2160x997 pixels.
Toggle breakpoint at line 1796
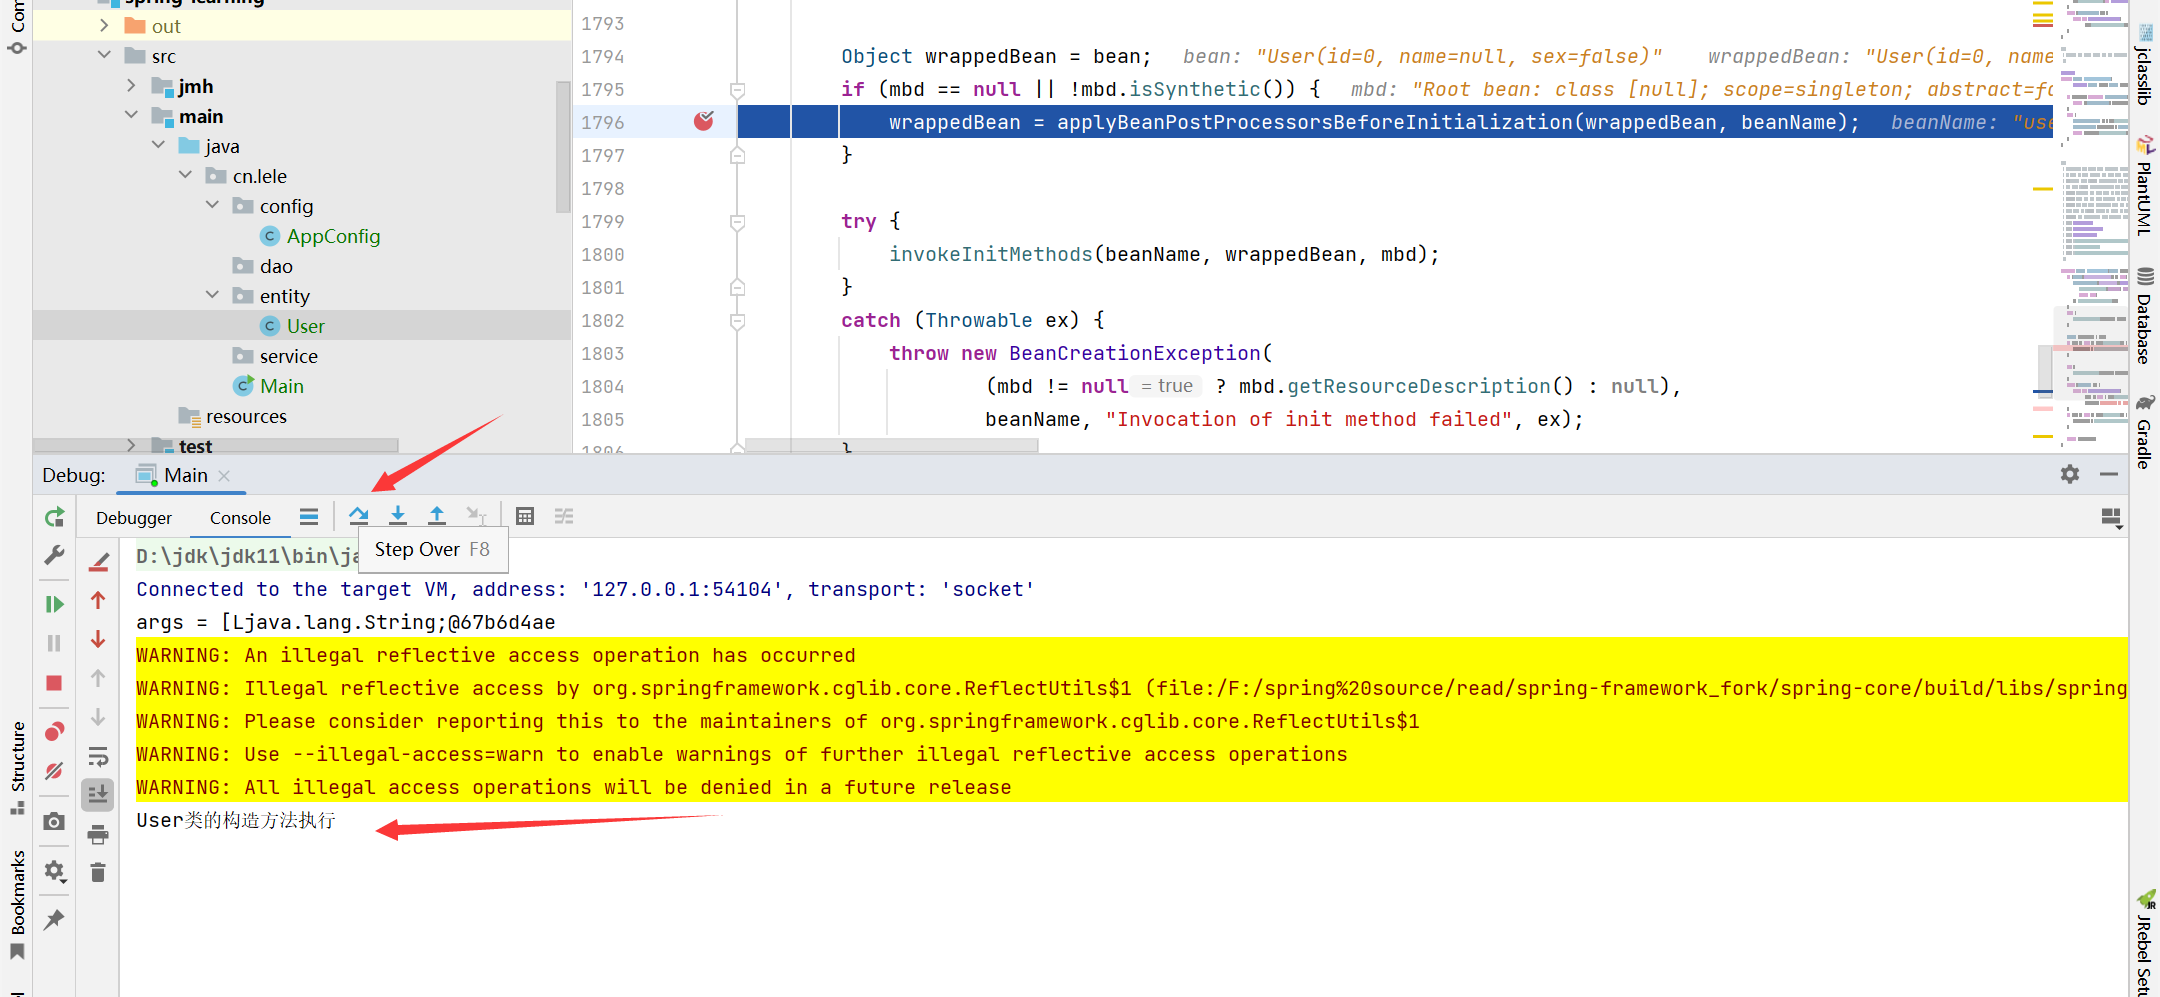click(x=704, y=121)
